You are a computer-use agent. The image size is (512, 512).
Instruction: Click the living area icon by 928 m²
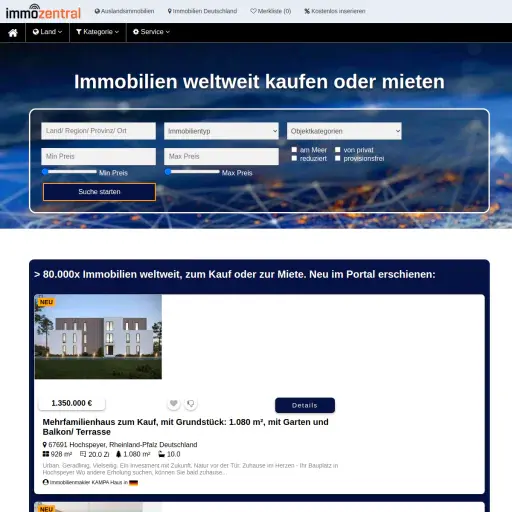click(46, 454)
